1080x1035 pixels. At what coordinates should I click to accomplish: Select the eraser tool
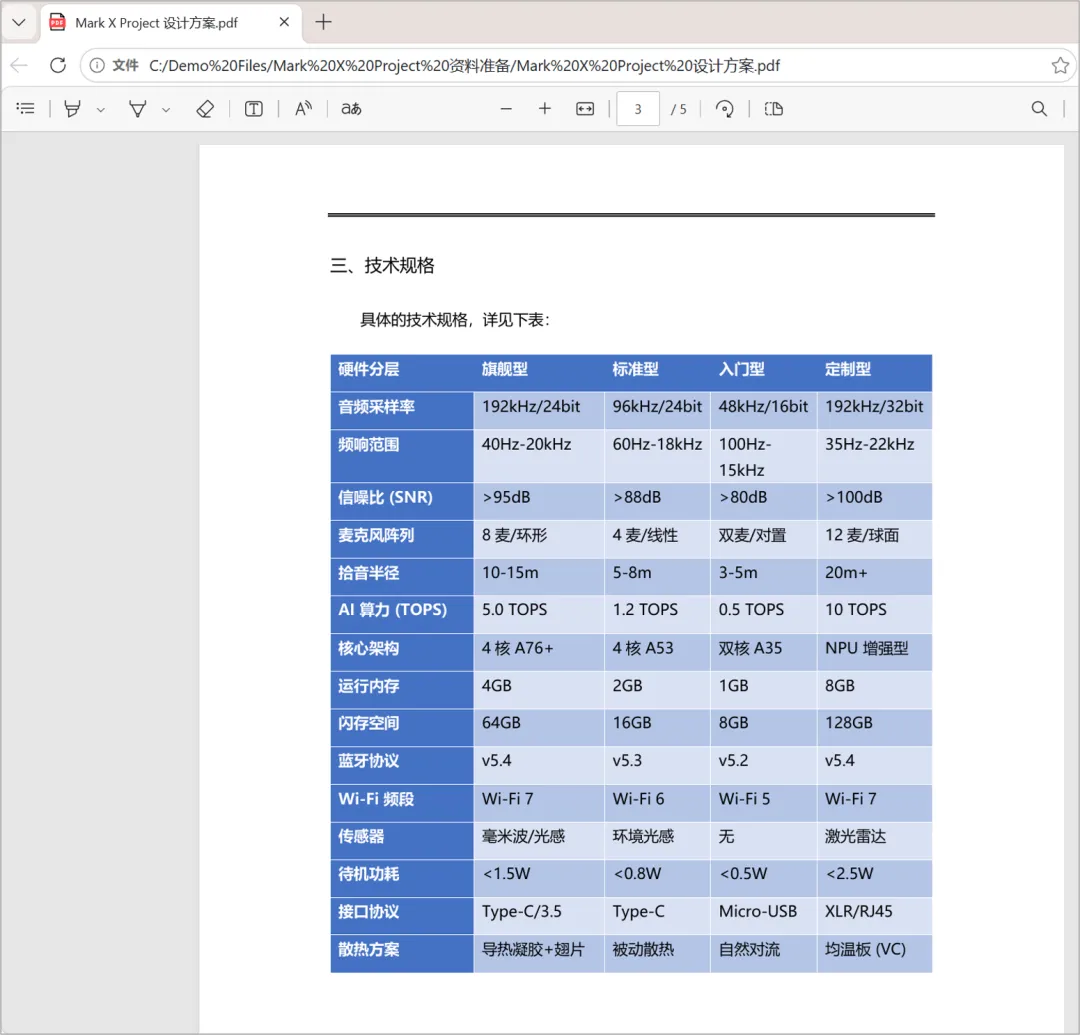point(205,109)
